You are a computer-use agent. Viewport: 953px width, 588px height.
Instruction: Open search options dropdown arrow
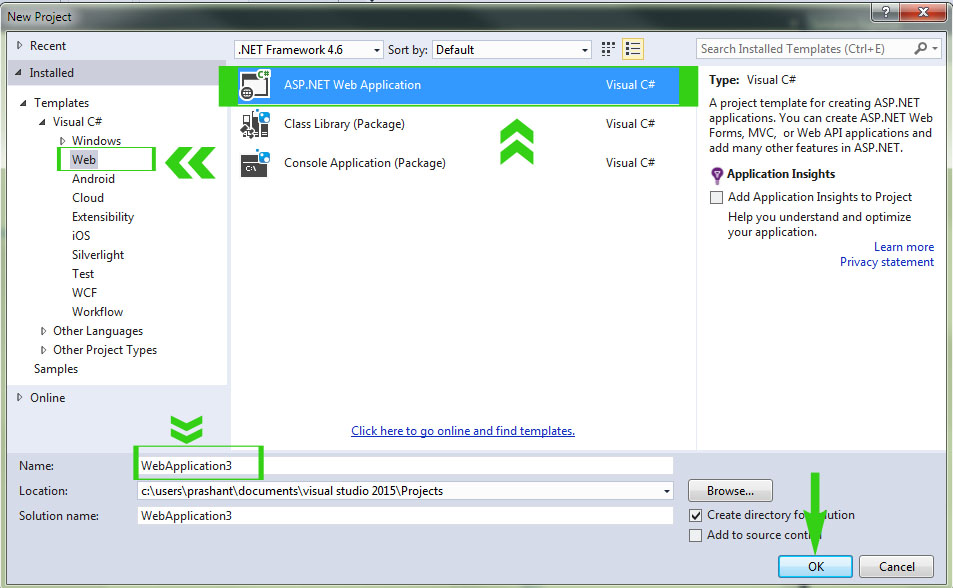click(x=935, y=49)
